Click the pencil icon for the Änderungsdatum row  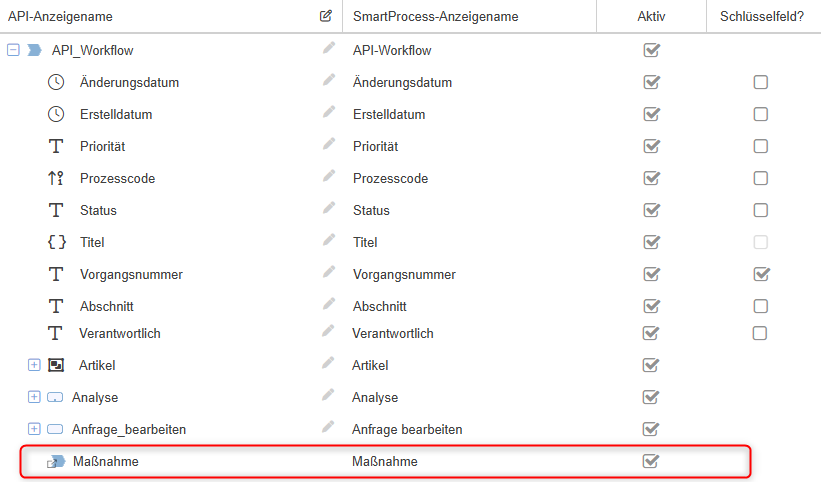click(328, 81)
